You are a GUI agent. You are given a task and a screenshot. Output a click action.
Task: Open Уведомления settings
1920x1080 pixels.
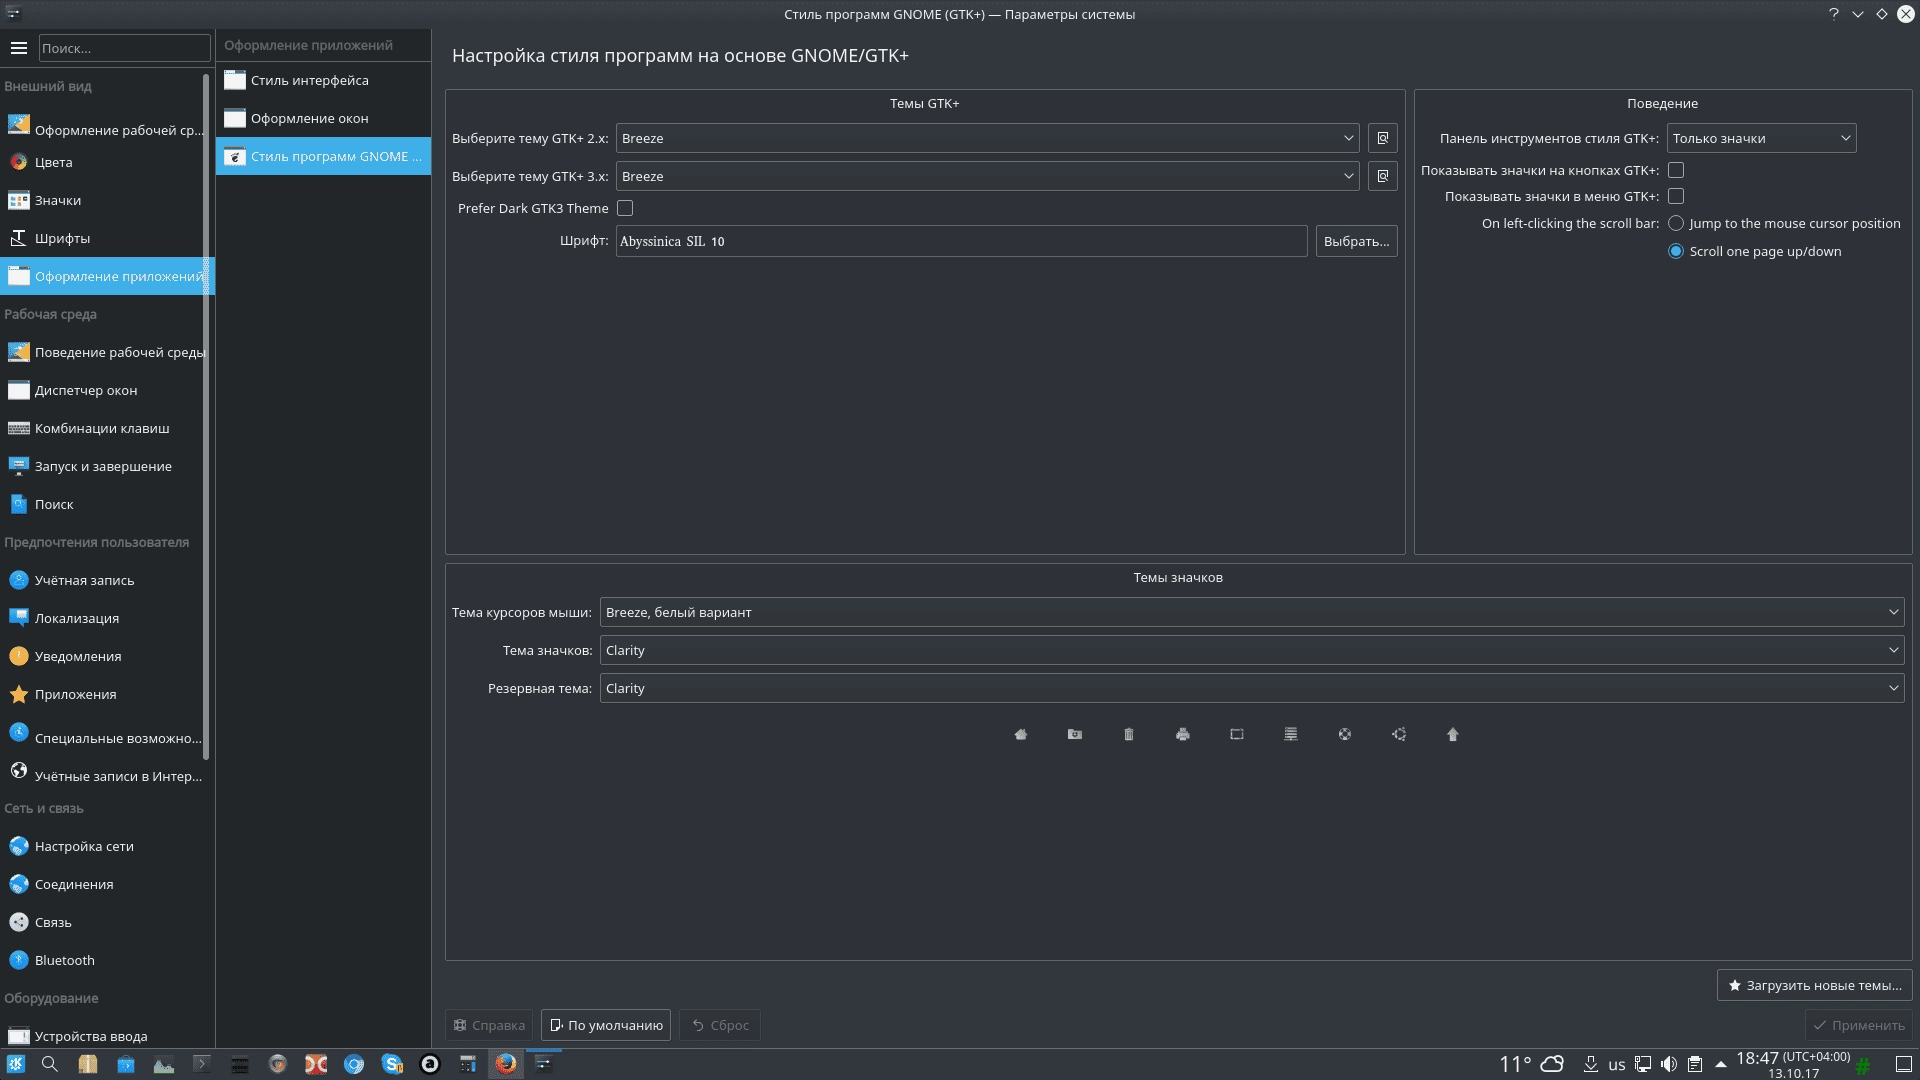[107, 656]
